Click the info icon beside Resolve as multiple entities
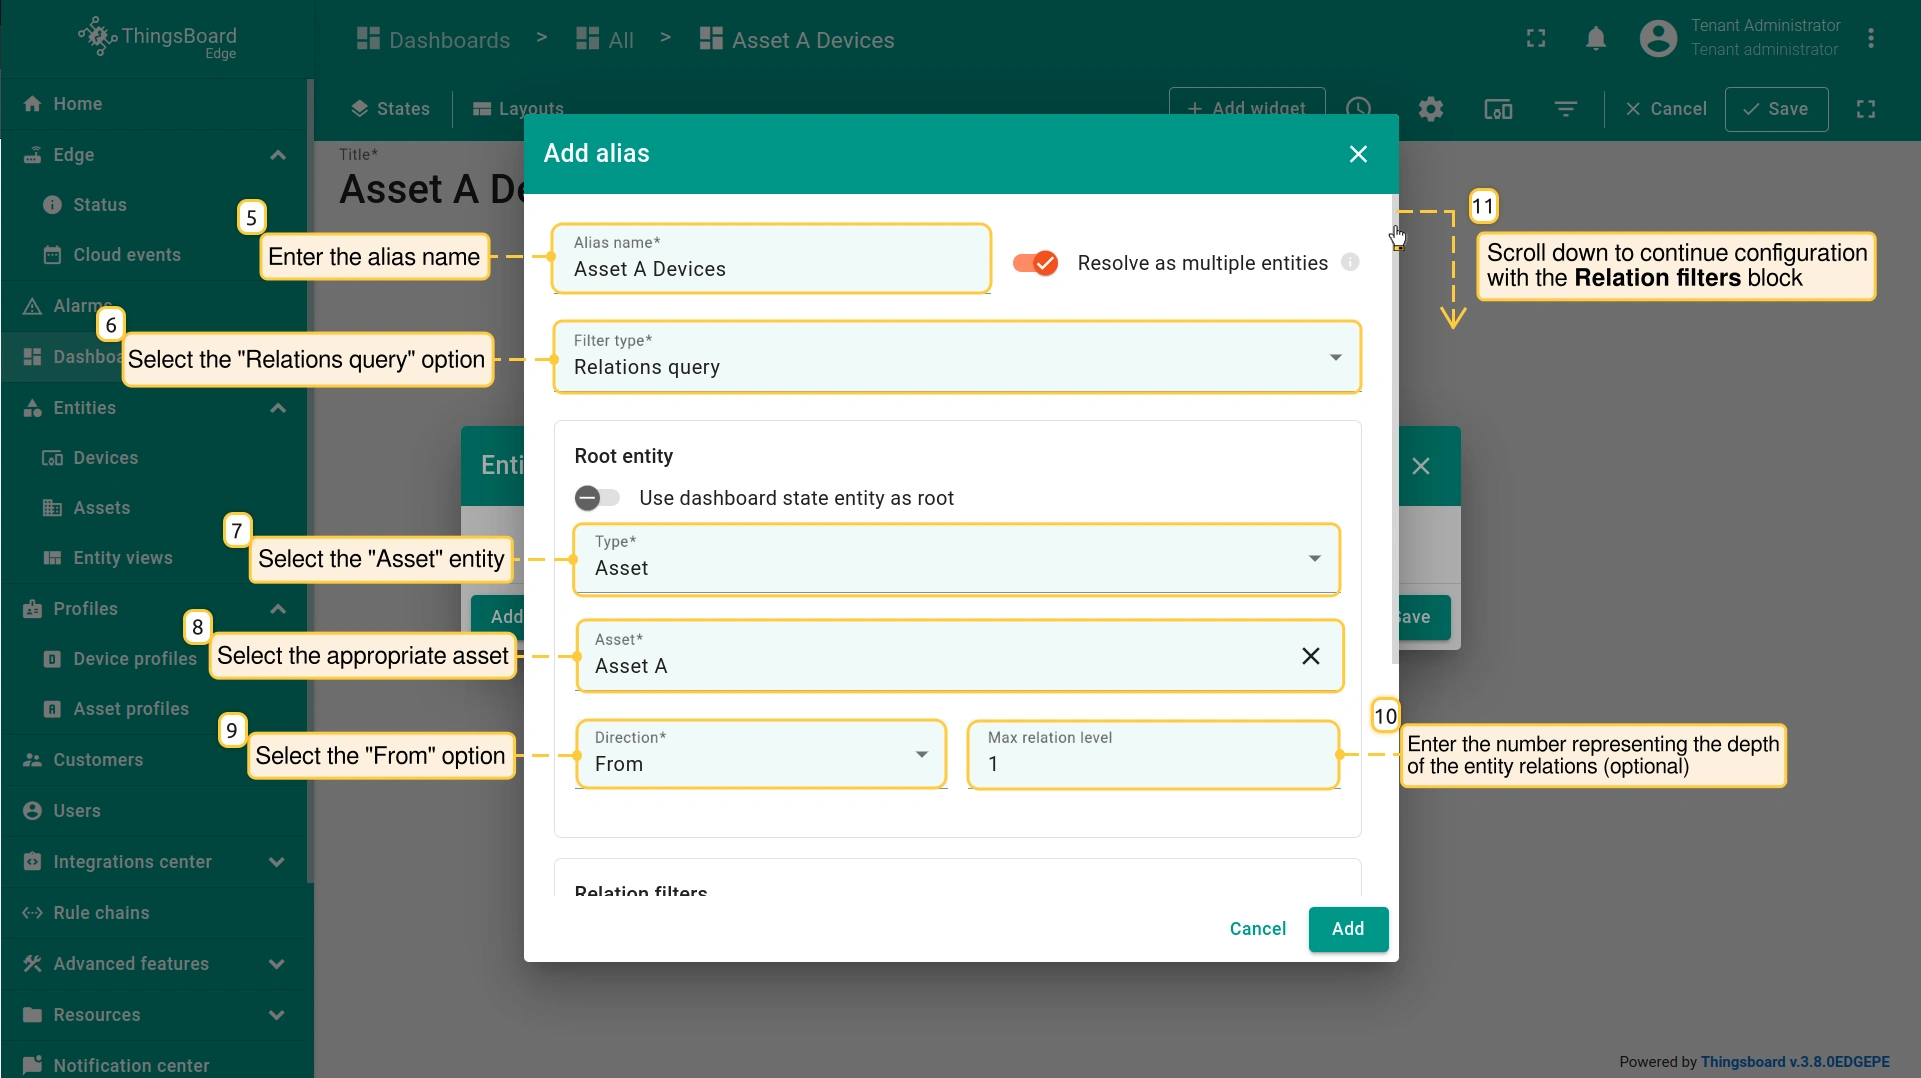The image size is (1921, 1078). coord(1350,262)
